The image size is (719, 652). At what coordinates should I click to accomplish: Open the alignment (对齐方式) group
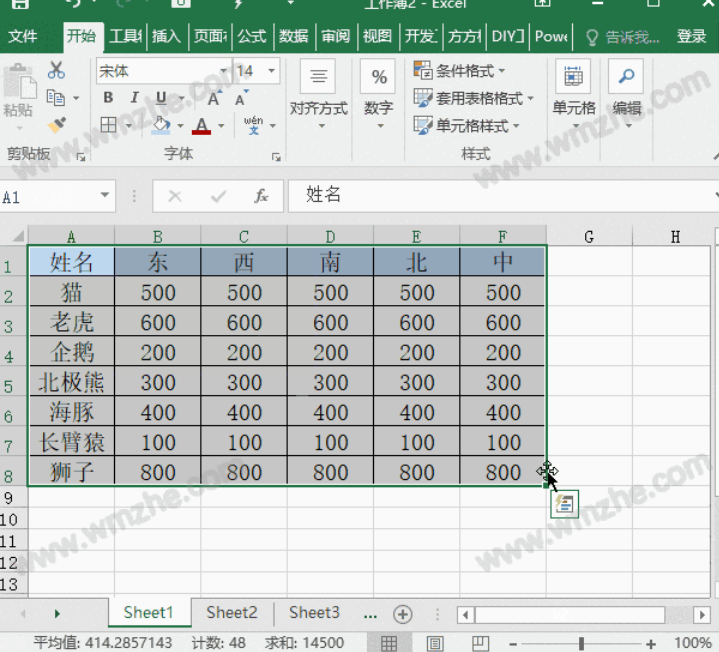(x=319, y=94)
